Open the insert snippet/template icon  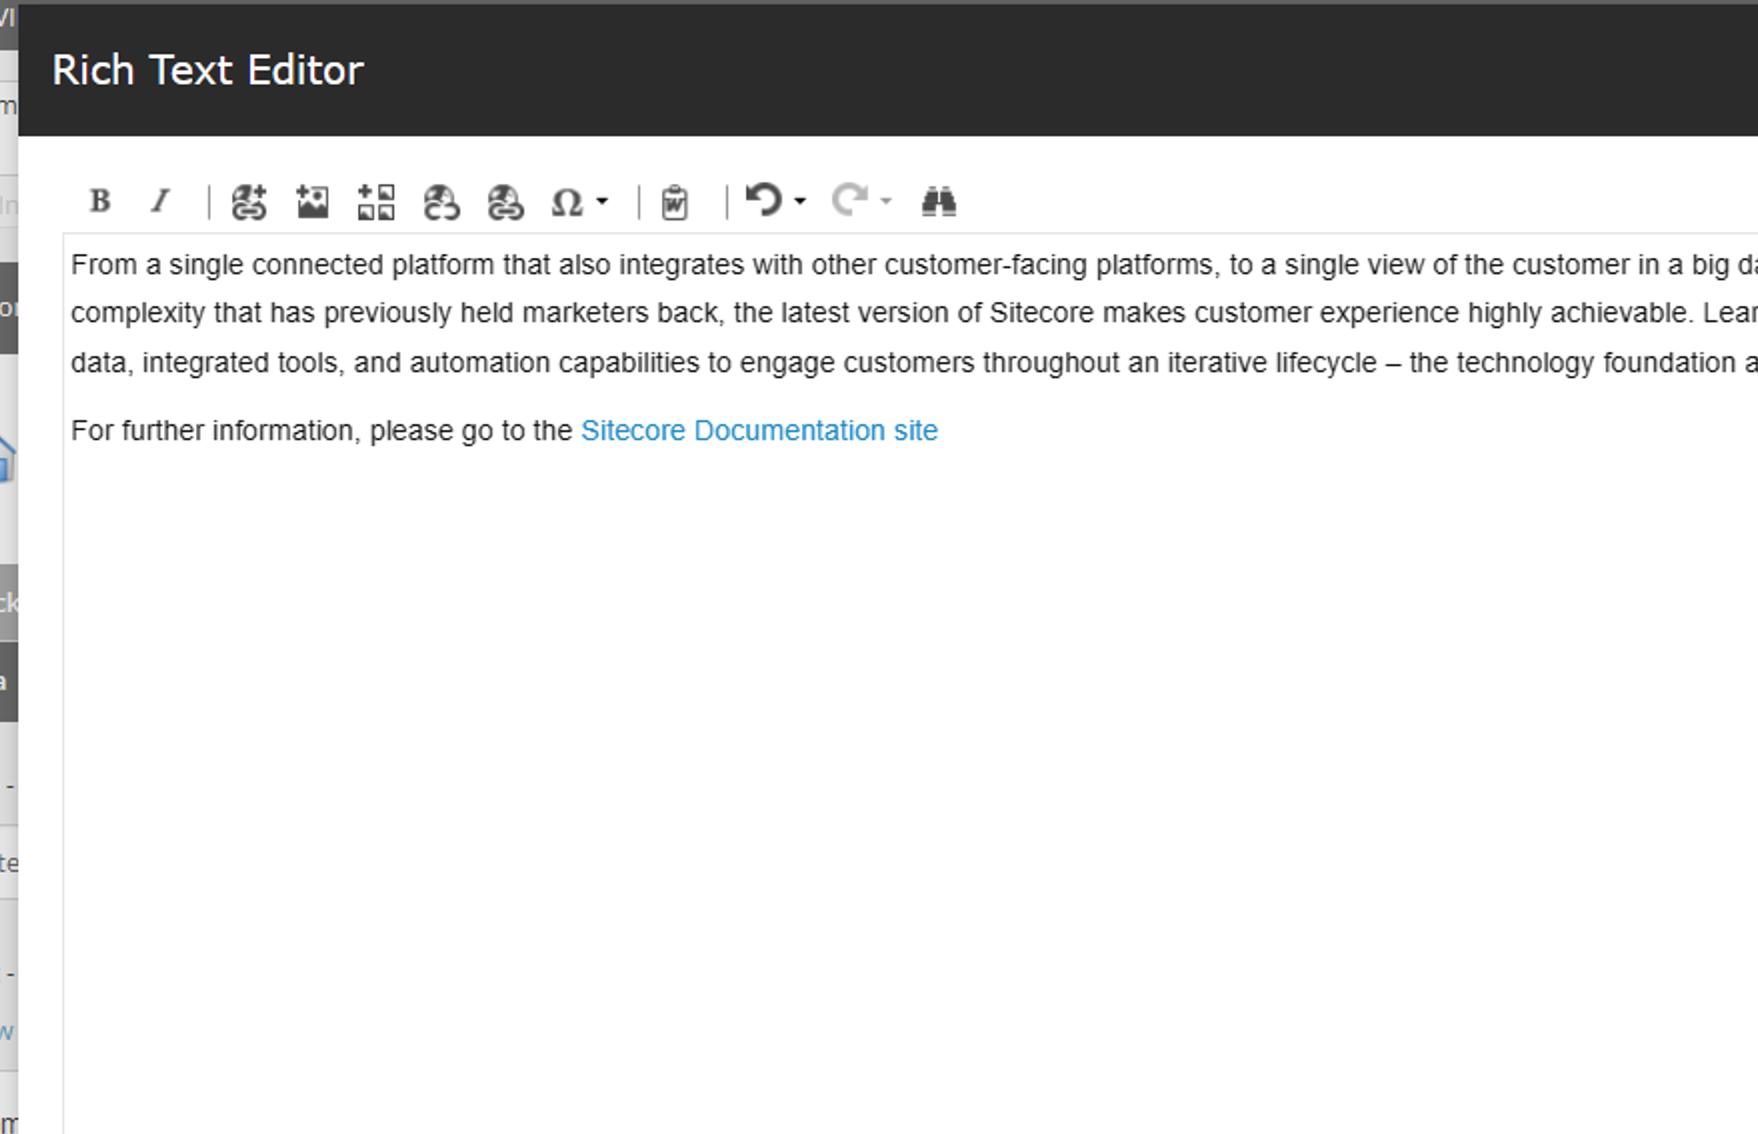pyautogui.click(x=376, y=202)
